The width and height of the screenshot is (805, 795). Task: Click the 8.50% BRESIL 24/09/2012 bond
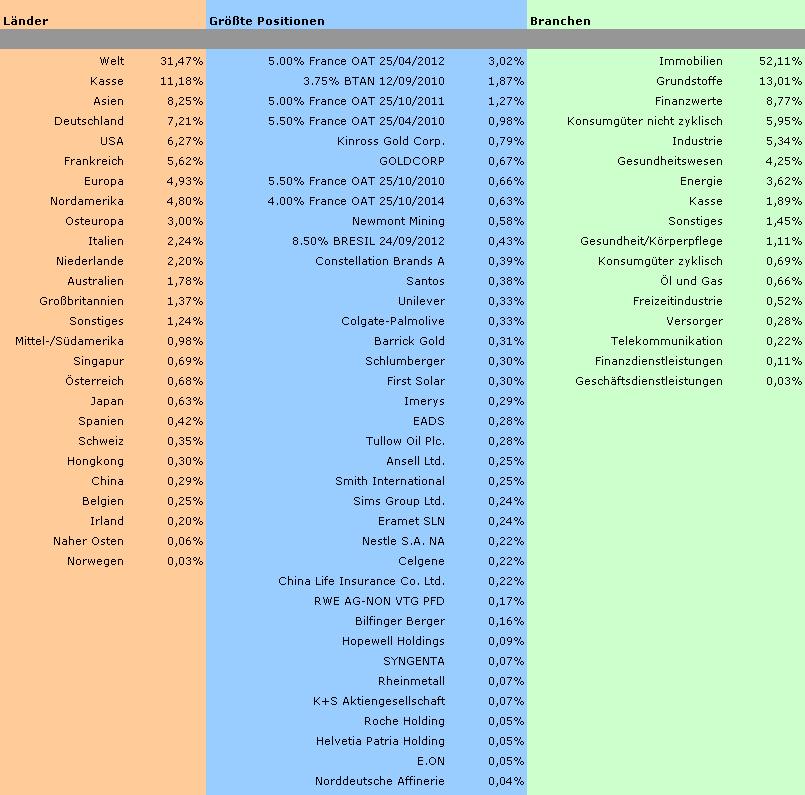(x=368, y=241)
